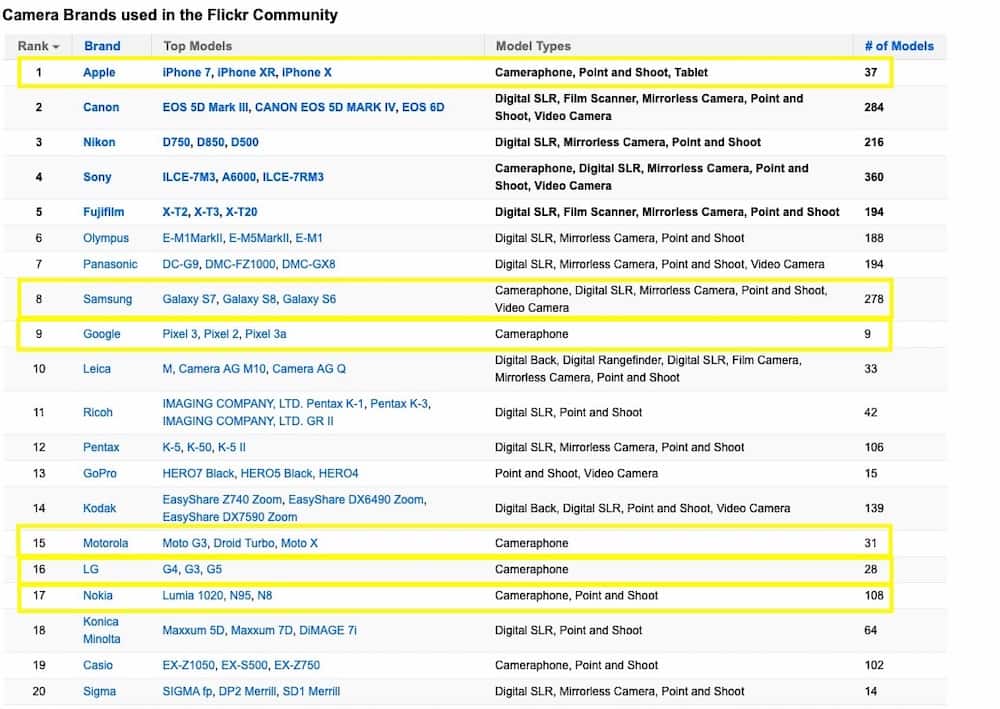This screenshot has width=1000, height=709.
Task: Open the Camera AG M10 link
Action: pos(222,369)
